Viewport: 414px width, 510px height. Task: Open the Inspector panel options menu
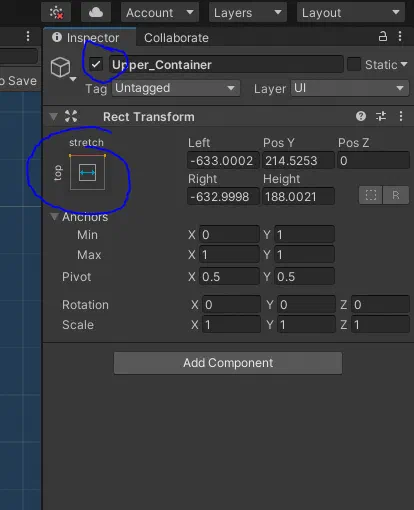[x=400, y=36]
